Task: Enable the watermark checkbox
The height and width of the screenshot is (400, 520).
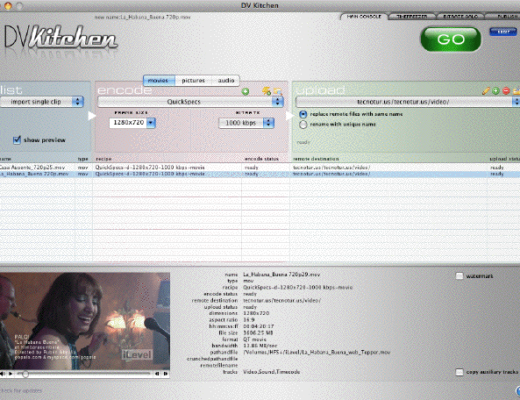Action: (459, 276)
